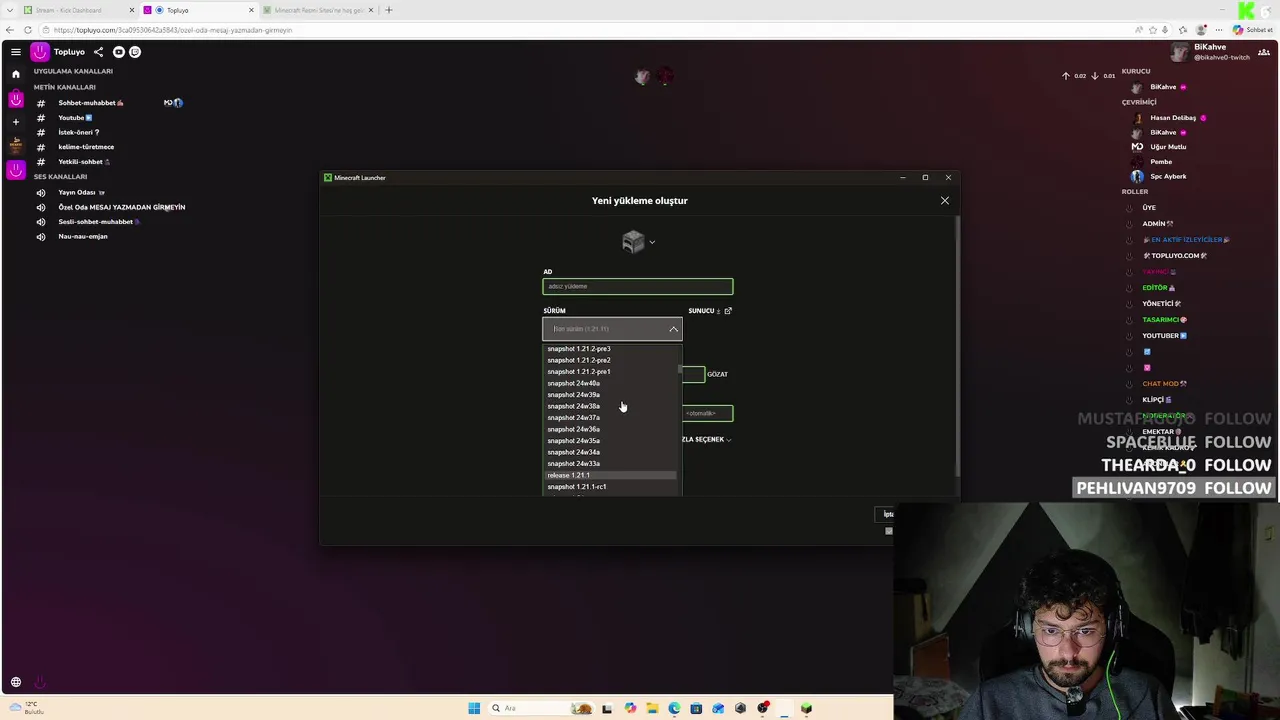
Task: Click the furnace installation icon
Action: pyautogui.click(x=632, y=241)
